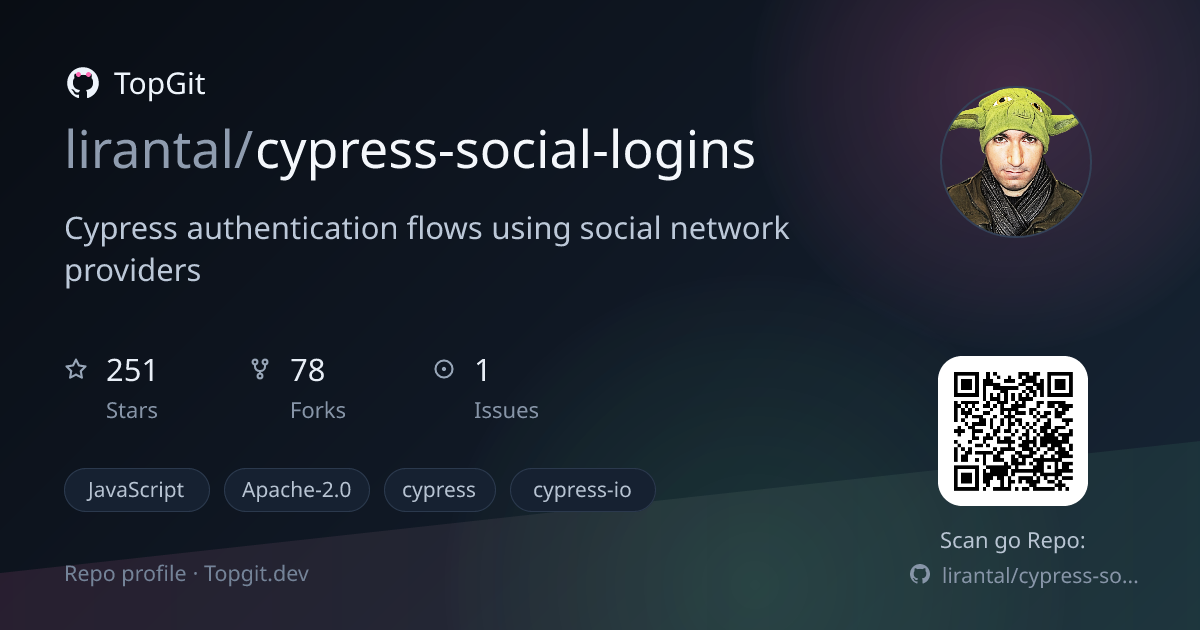Click the Stars label
The image size is (1200, 630).
point(132,410)
